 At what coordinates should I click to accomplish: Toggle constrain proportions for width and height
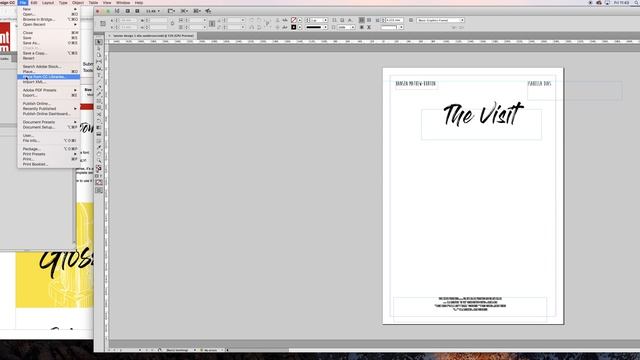click(x=172, y=24)
